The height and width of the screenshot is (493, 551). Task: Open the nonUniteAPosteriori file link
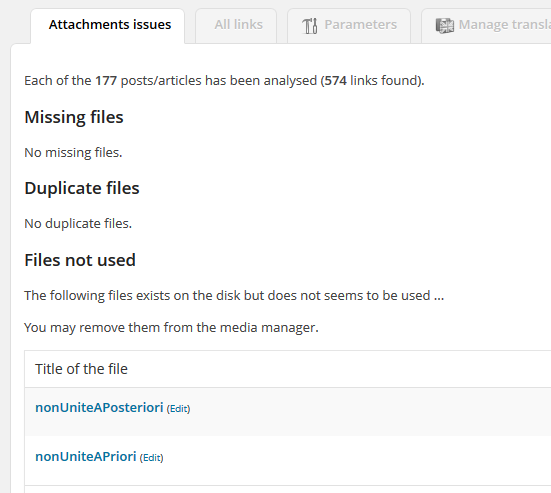point(99,408)
